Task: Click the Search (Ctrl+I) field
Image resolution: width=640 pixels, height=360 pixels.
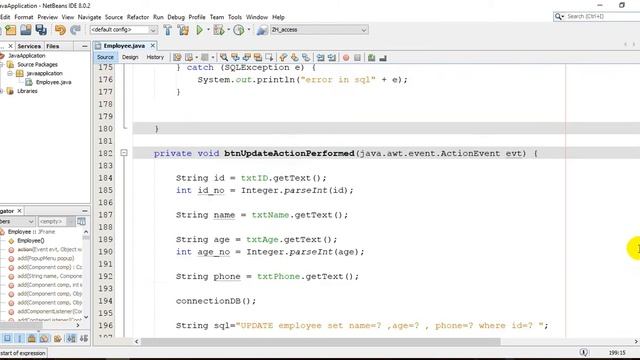Action: coord(602,16)
